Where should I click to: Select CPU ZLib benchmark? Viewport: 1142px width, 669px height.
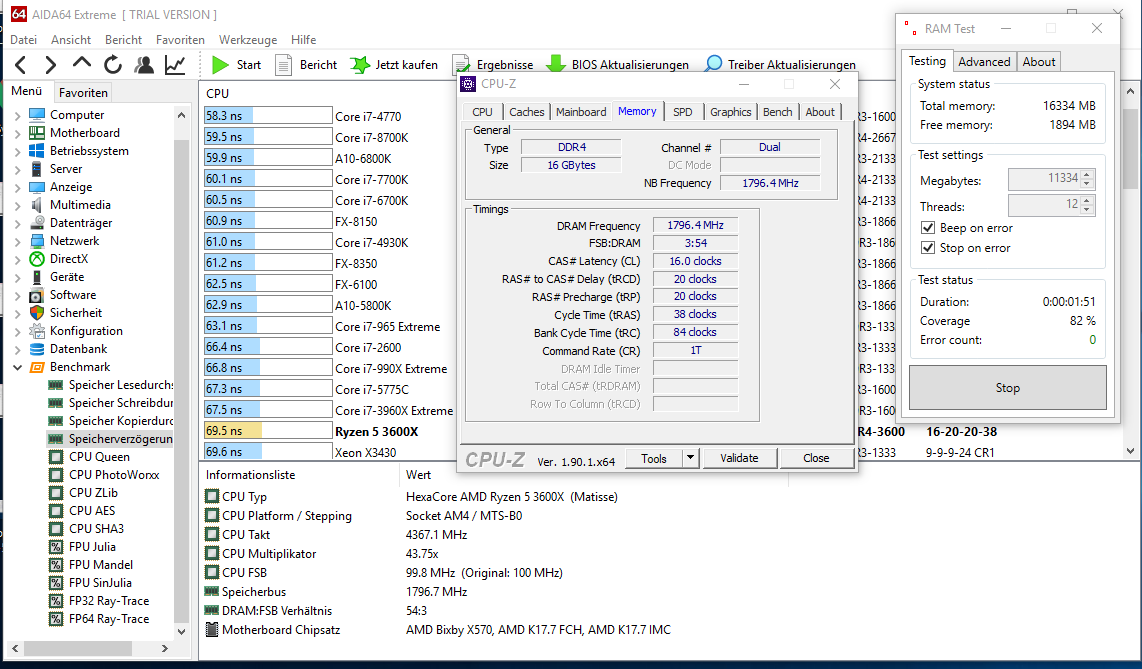point(93,492)
